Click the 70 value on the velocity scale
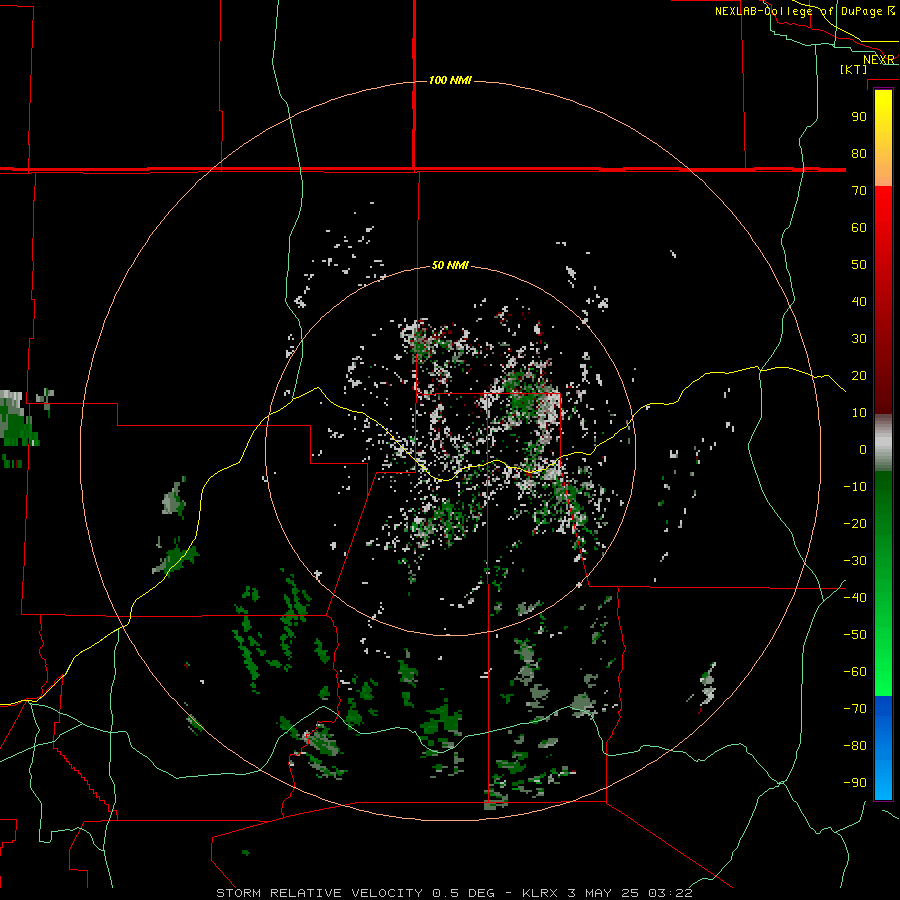Image resolution: width=900 pixels, height=900 pixels. click(859, 191)
